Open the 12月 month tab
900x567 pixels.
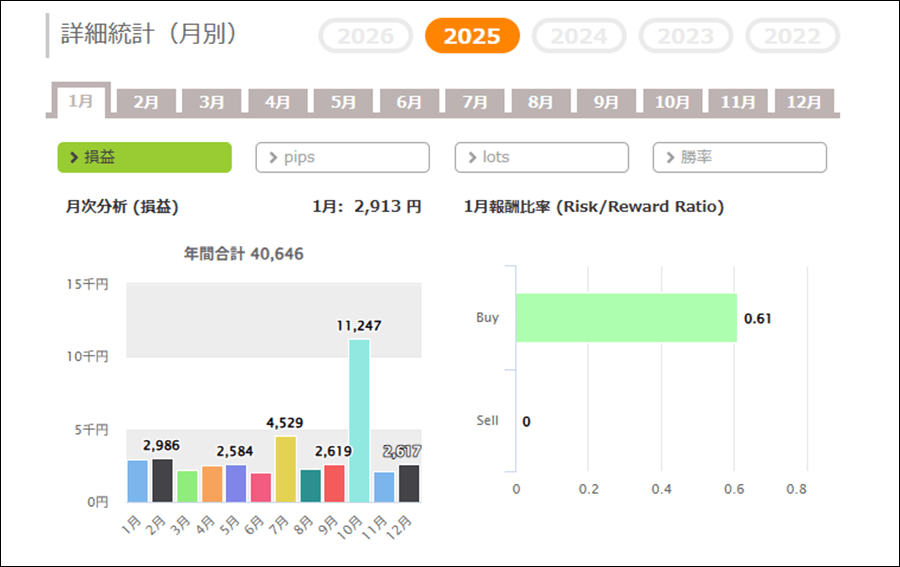804,102
